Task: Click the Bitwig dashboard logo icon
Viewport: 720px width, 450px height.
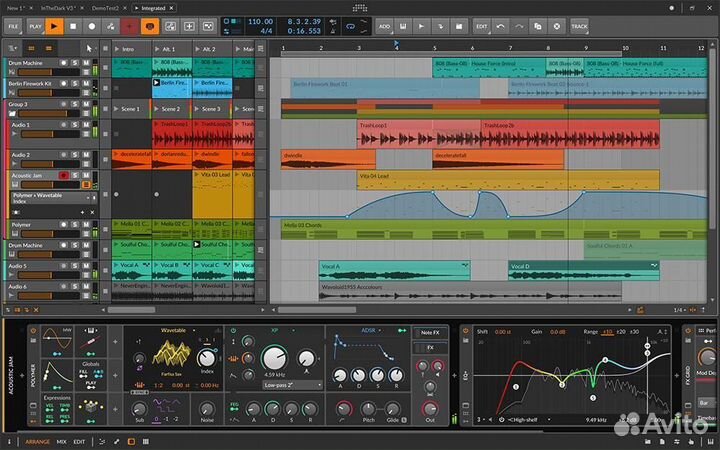Action: 360,8
